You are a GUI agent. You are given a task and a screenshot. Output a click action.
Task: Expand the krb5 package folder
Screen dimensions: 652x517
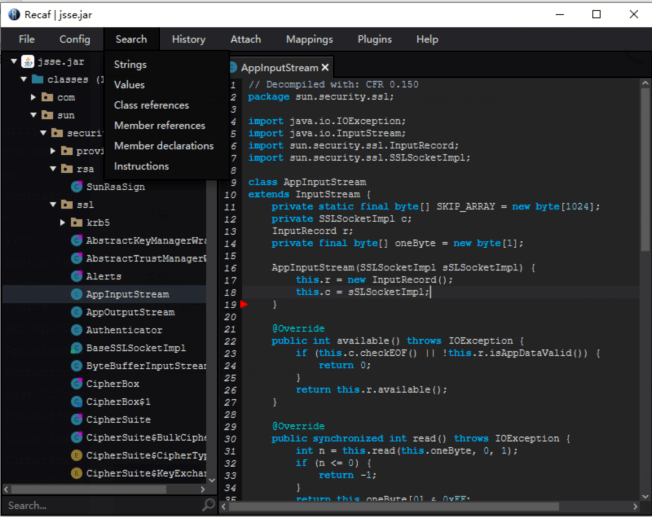pyautogui.click(x=62, y=222)
